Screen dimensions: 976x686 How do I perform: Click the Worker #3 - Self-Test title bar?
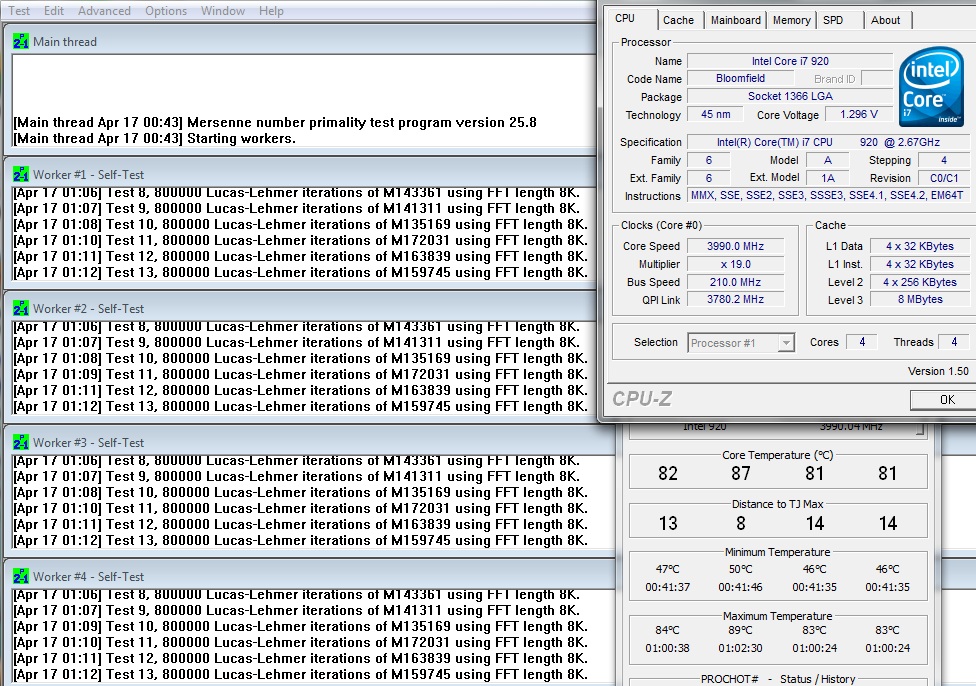pyautogui.click(x=308, y=443)
